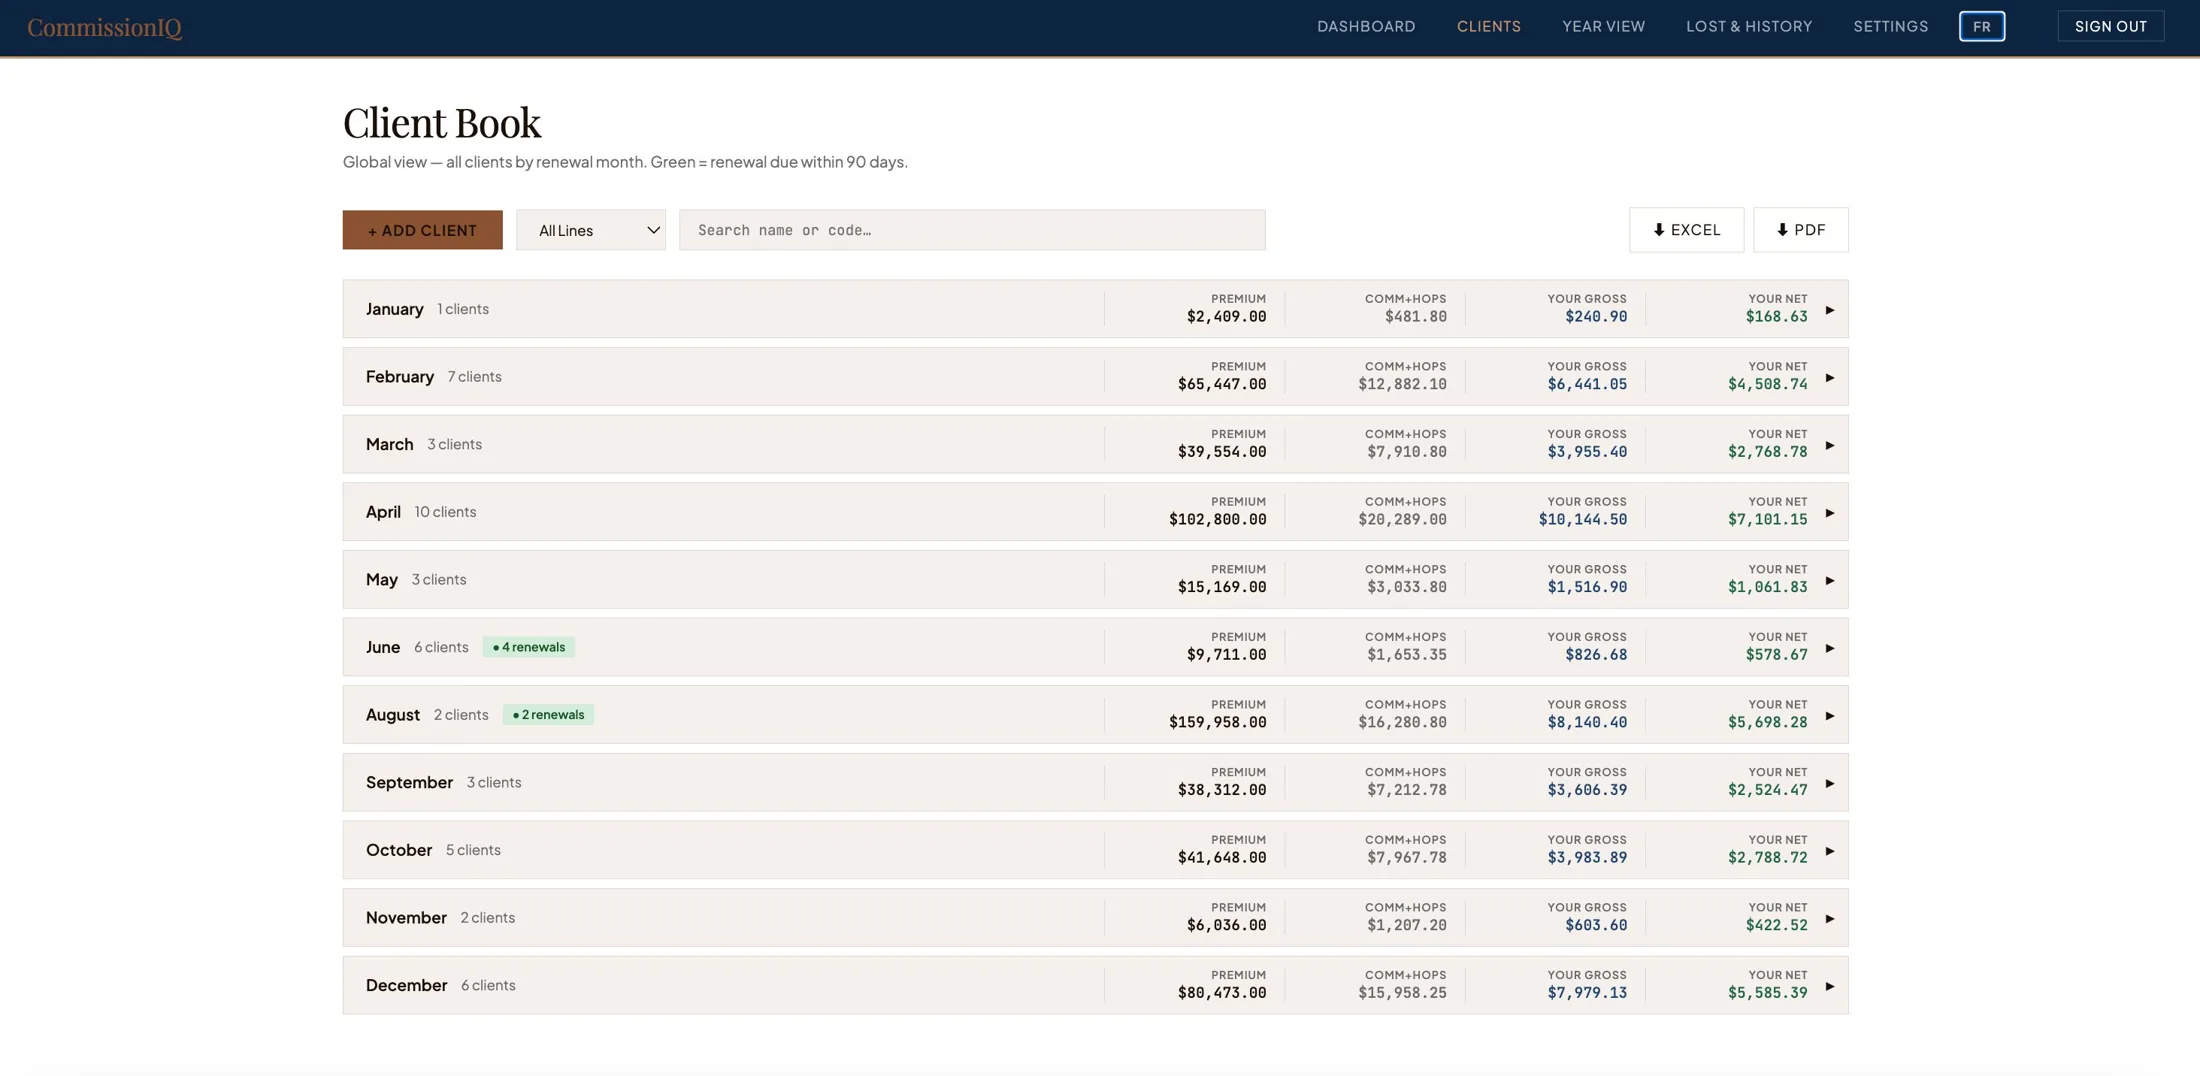Click the CommissionIQ logo
Screen dimensions: 2200x1076
(105, 27)
